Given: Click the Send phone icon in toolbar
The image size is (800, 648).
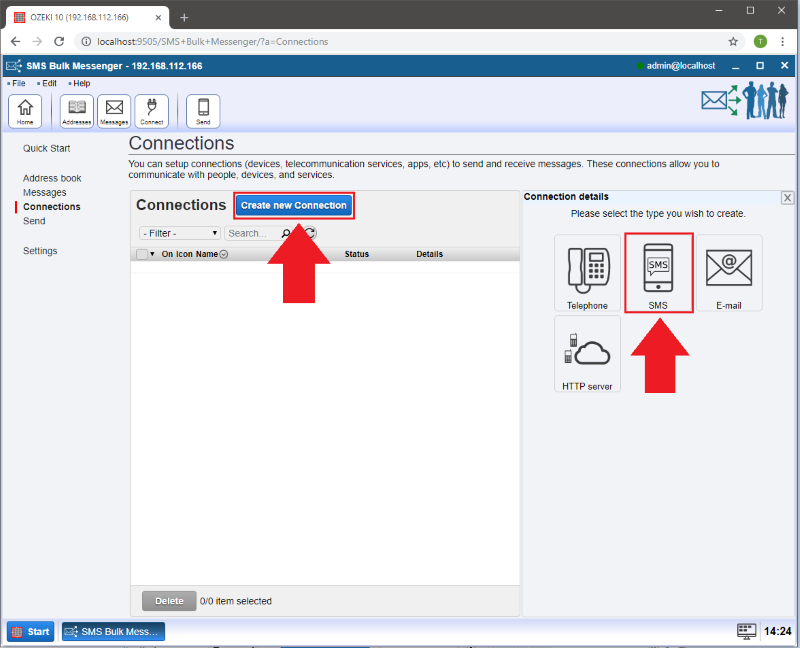Looking at the screenshot, I should (x=203, y=111).
